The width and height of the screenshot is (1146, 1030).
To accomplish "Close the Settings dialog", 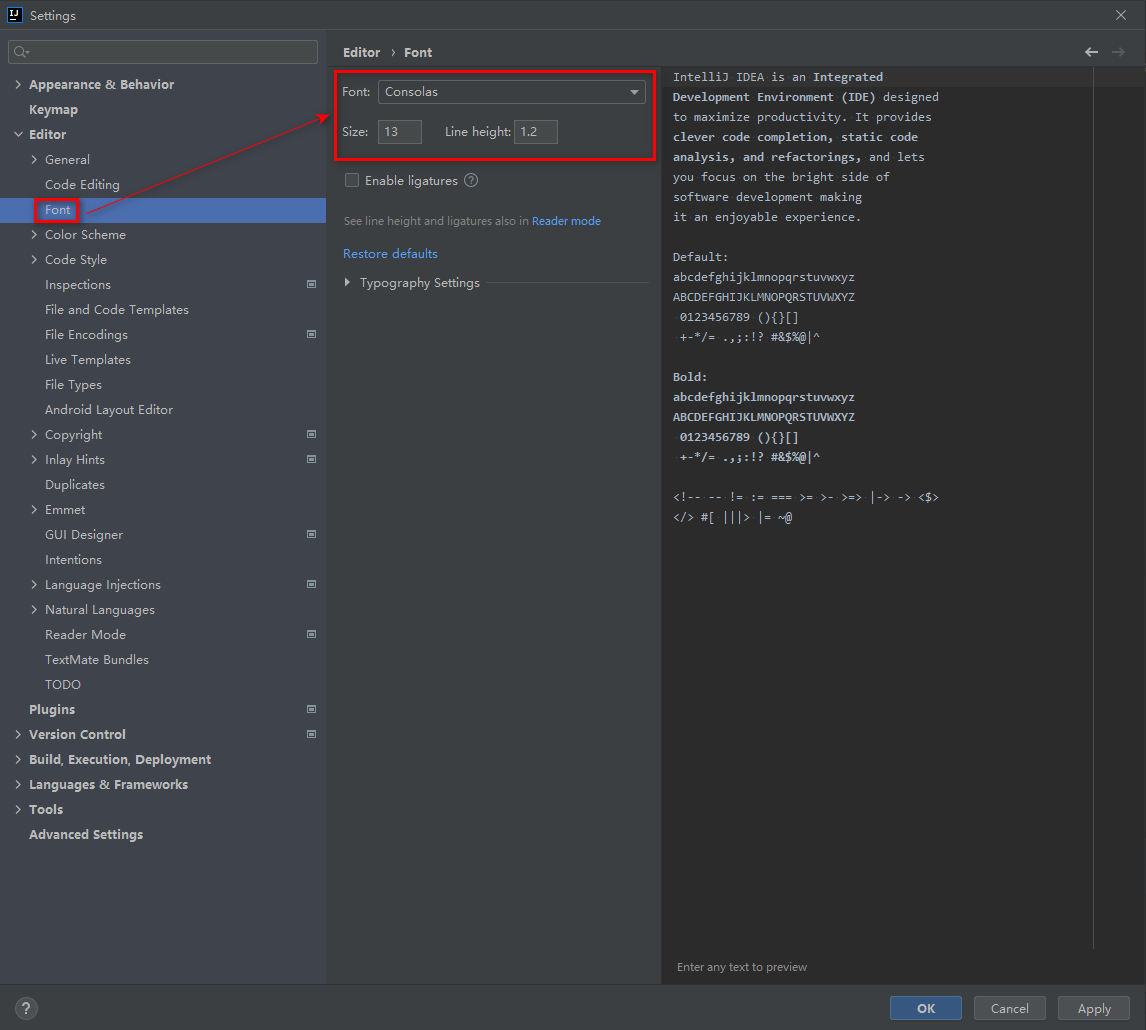I will (x=1120, y=15).
